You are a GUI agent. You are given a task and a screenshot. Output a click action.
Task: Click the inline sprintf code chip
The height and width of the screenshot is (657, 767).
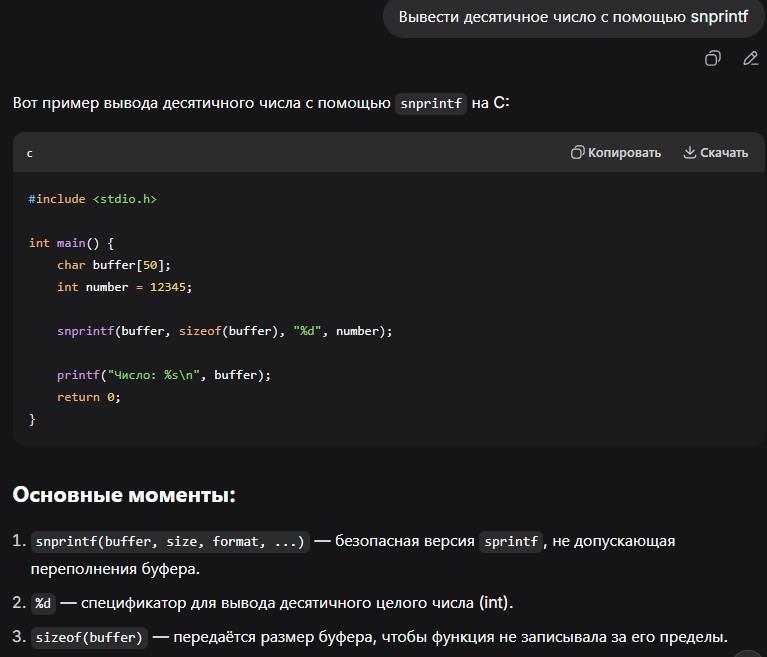(x=511, y=542)
